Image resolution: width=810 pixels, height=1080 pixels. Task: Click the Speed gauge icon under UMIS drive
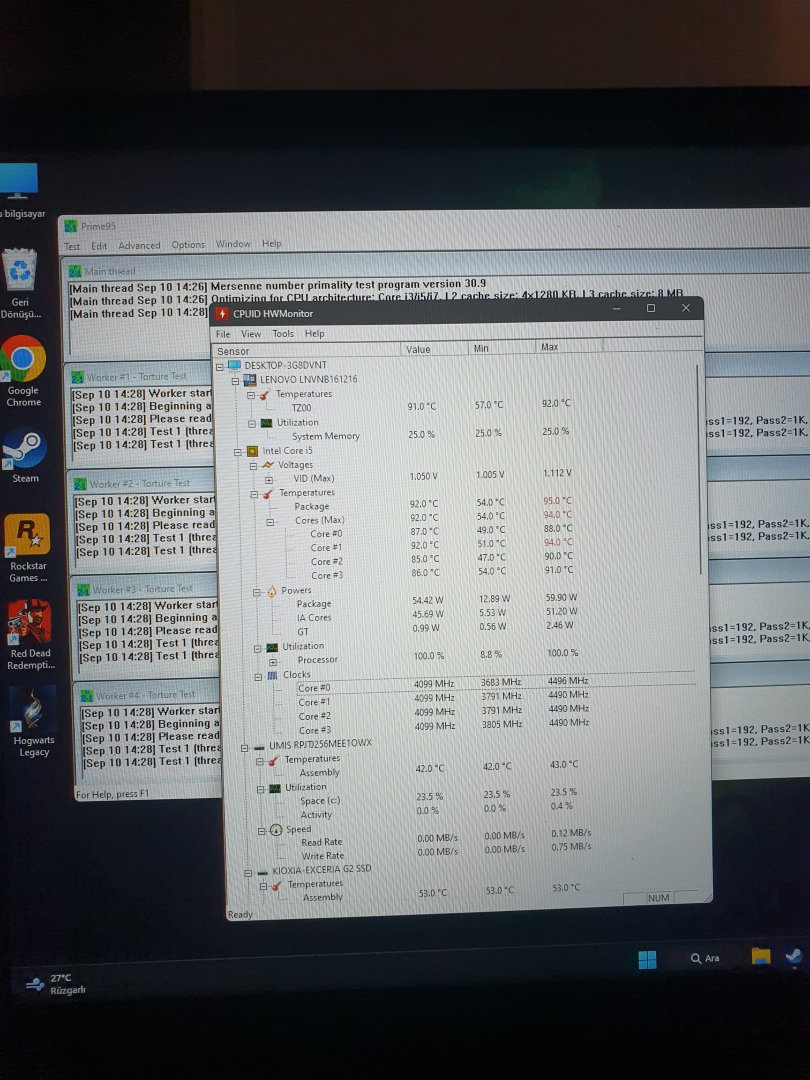(276, 829)
